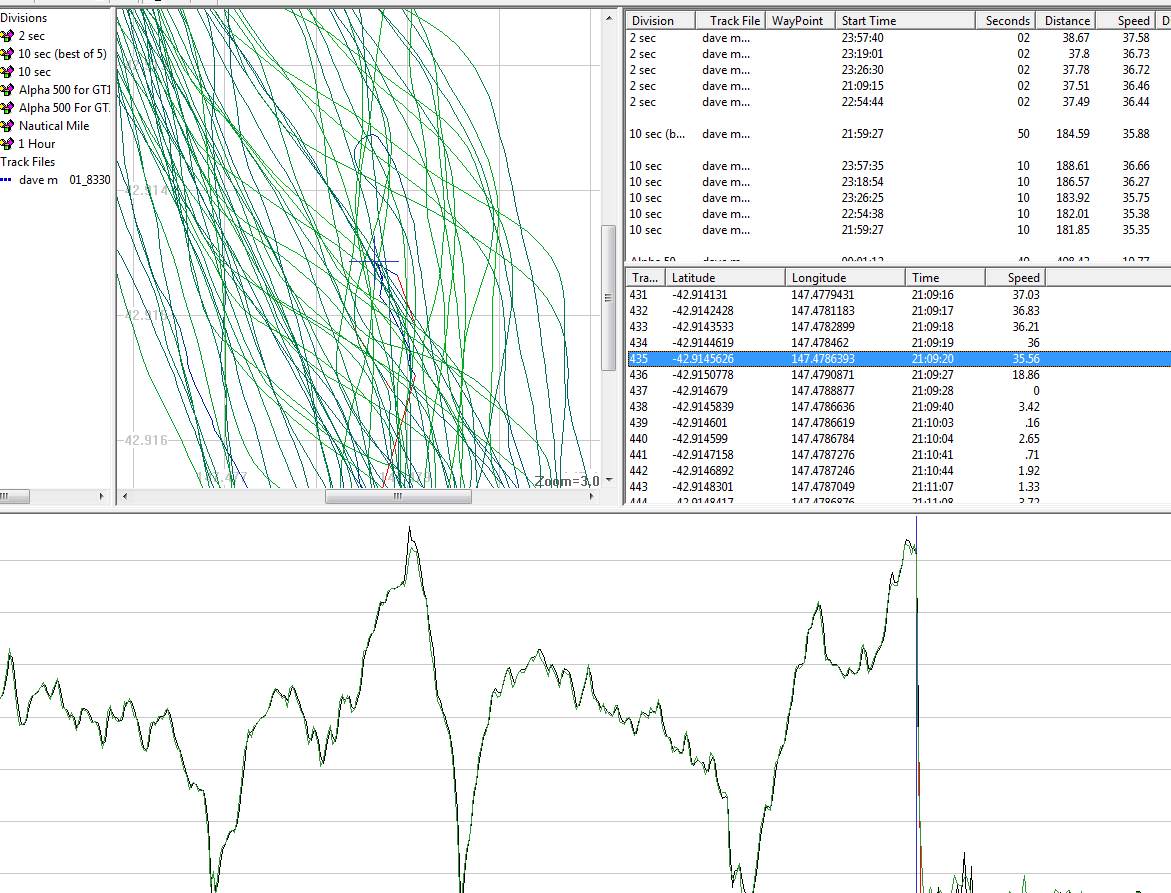The image size is (1171, 893).
Task: Click the plain 10 sec division icon
Action: click(8, 72)
